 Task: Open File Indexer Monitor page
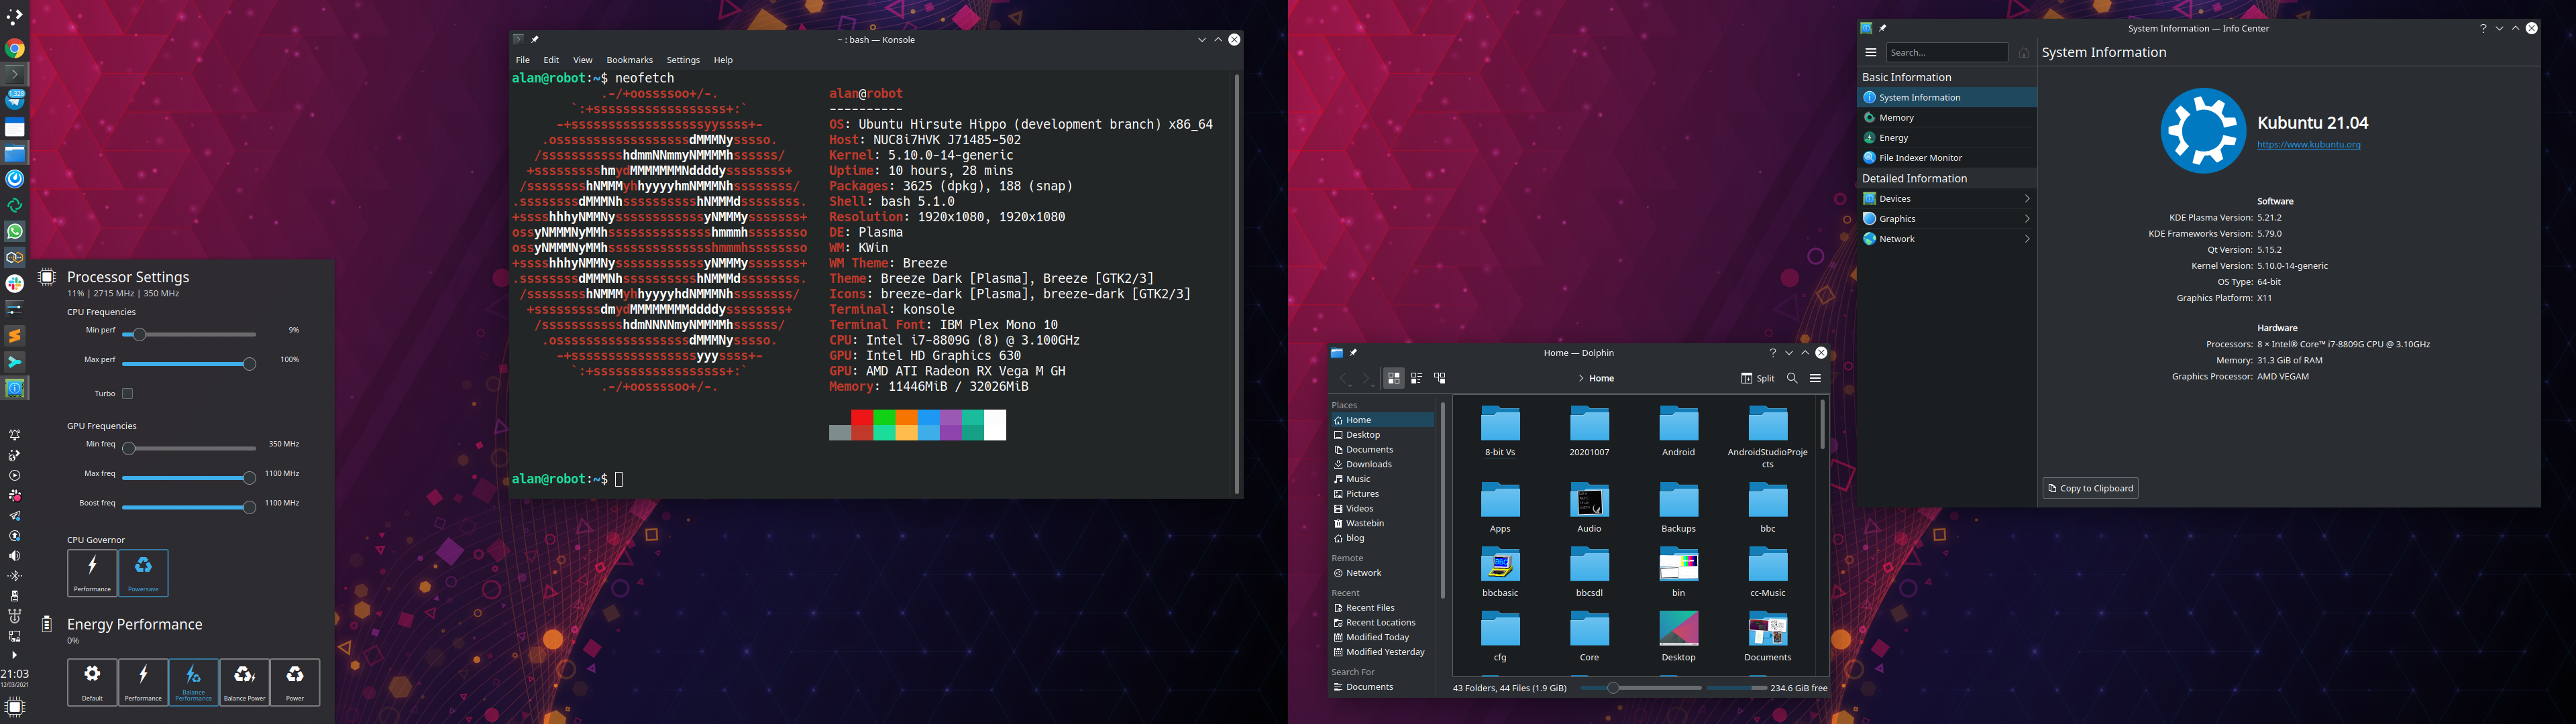pos(1946,158)
